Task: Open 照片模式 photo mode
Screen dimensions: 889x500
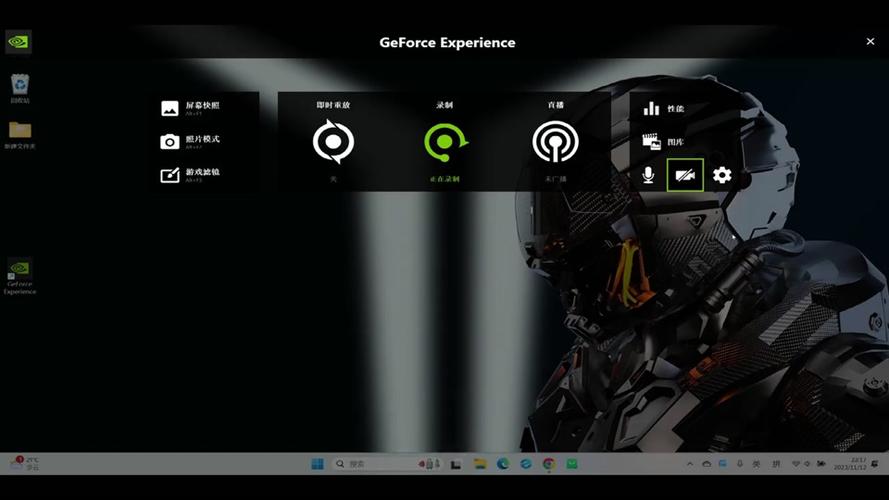Action: point(190,142)
